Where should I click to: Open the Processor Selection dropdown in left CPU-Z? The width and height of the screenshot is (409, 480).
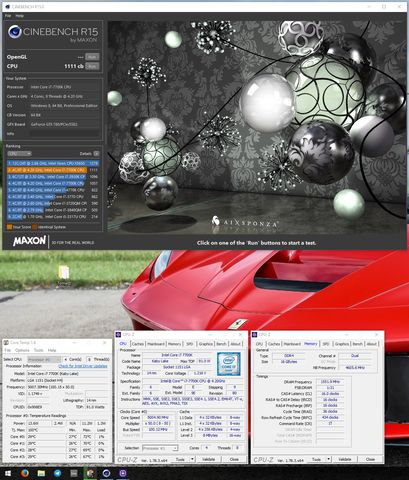pyautogui.click(x=160, y=448)
